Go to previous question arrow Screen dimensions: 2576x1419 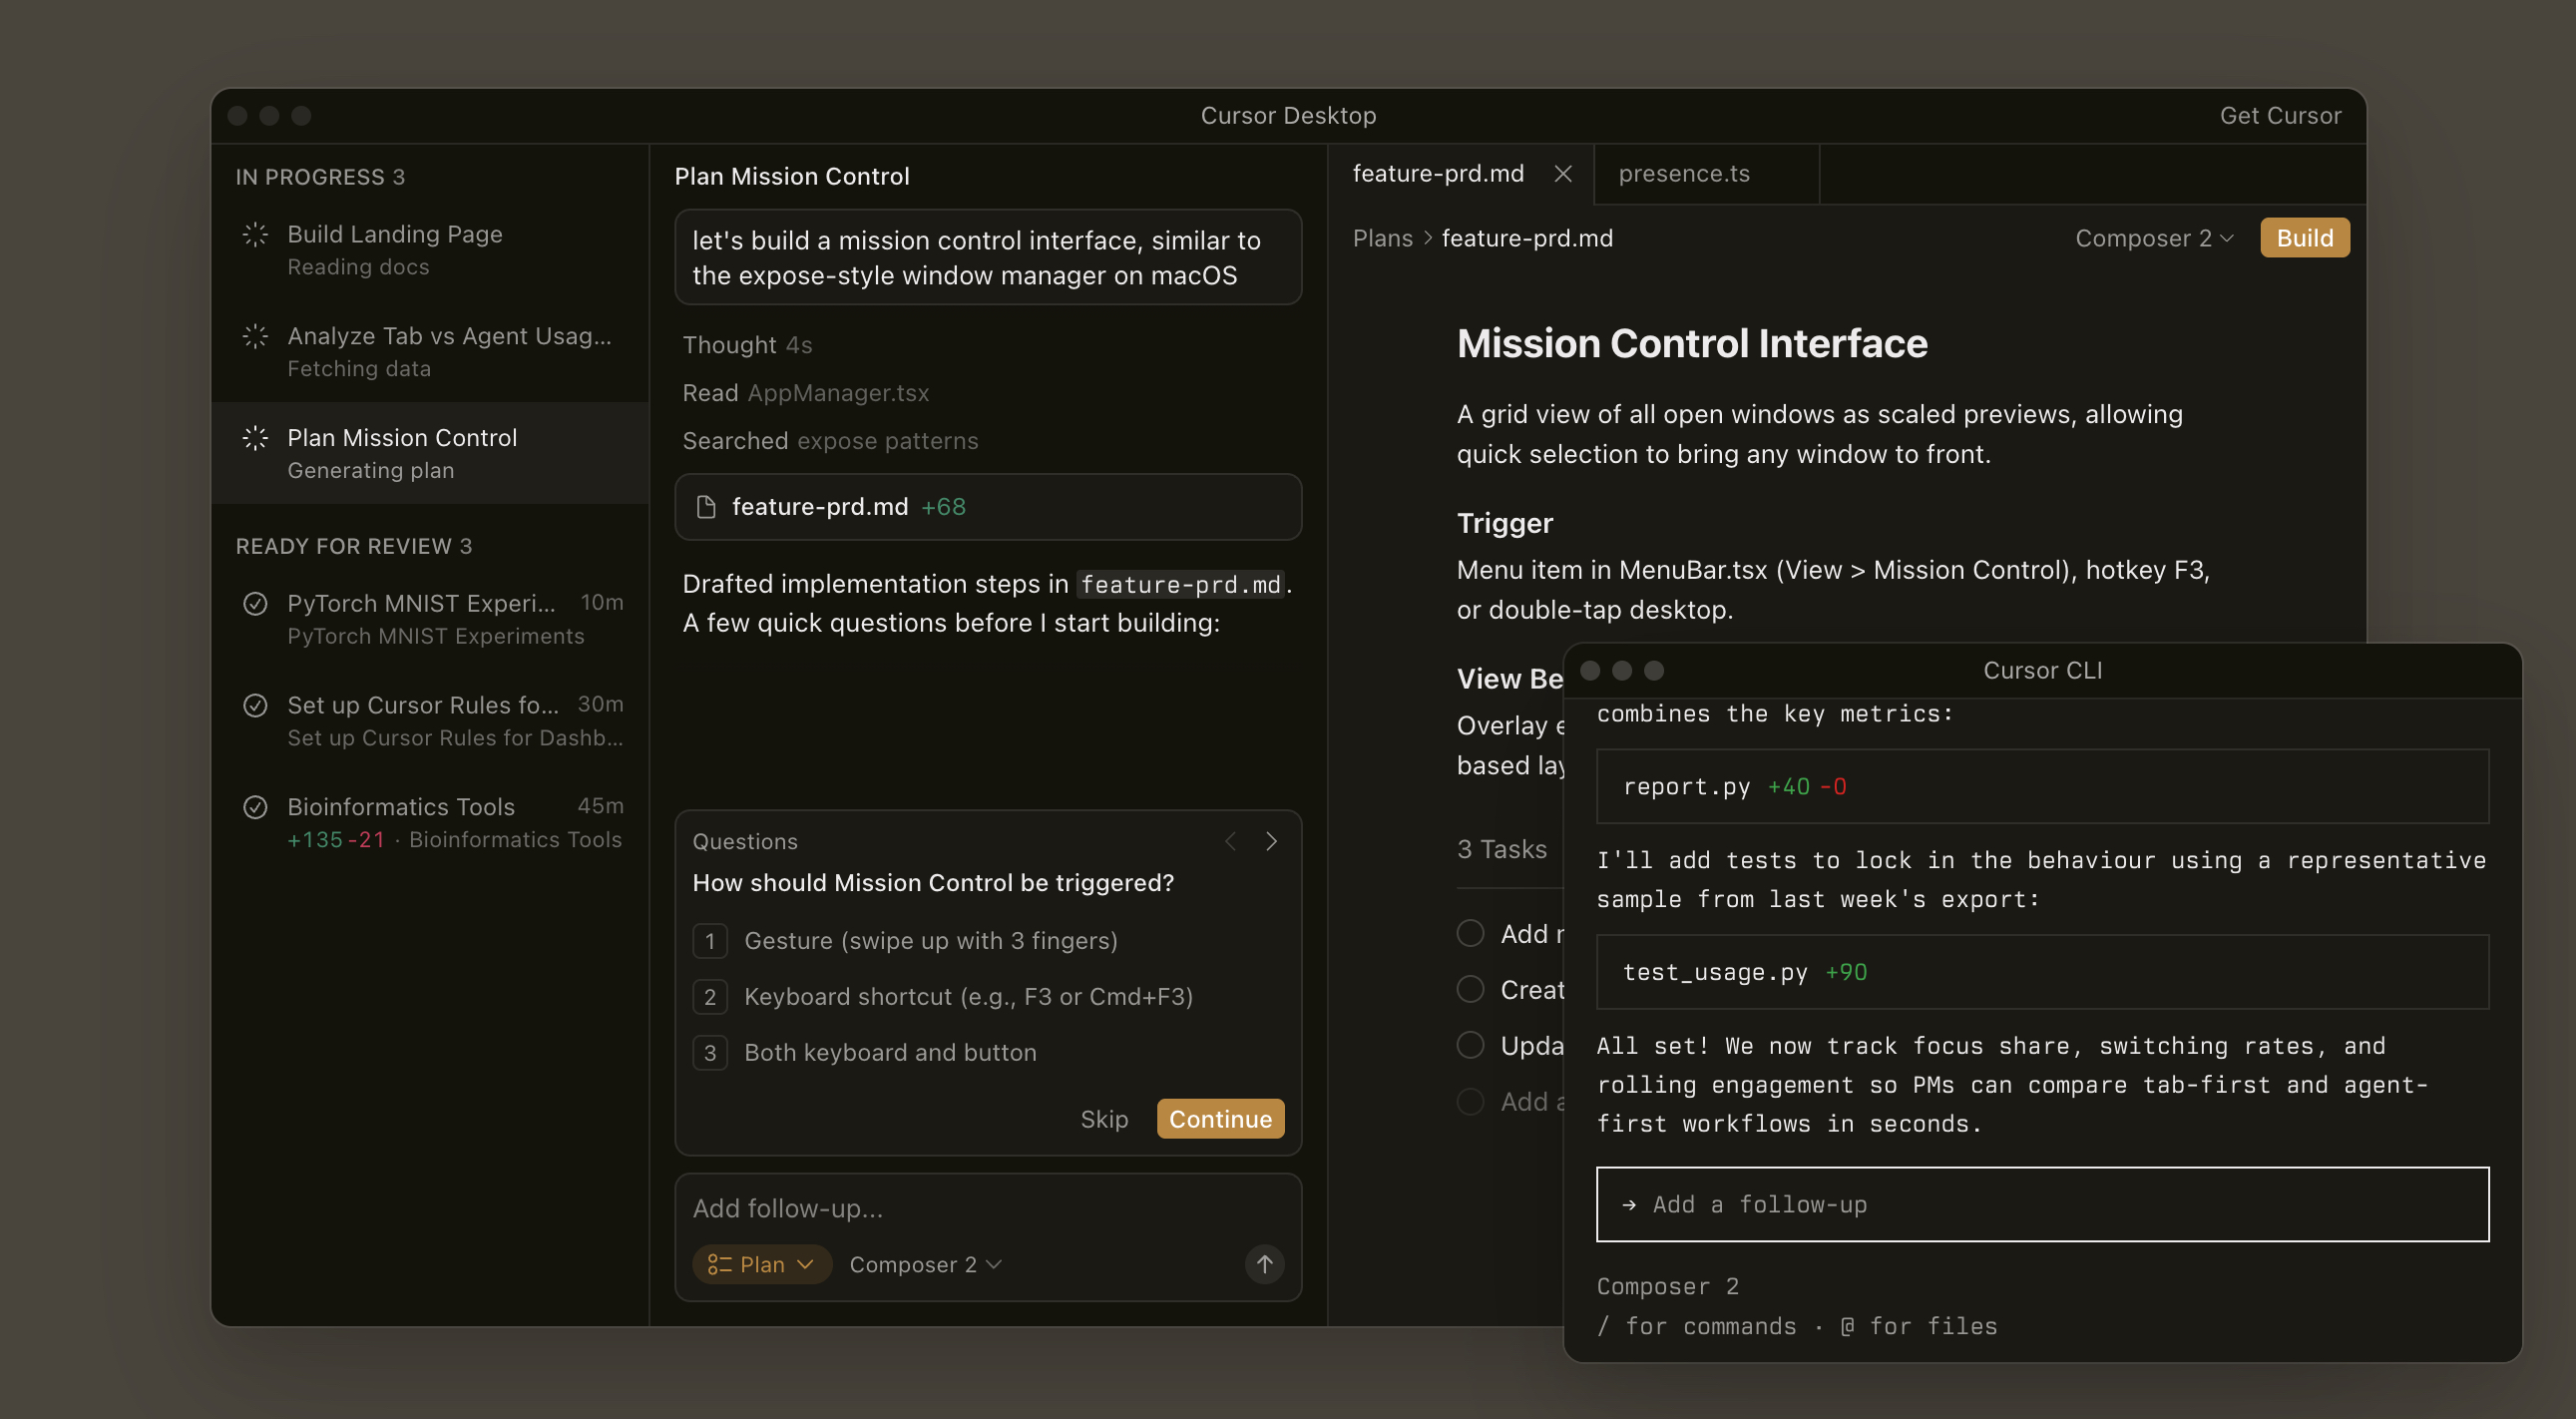(1230, 842)
